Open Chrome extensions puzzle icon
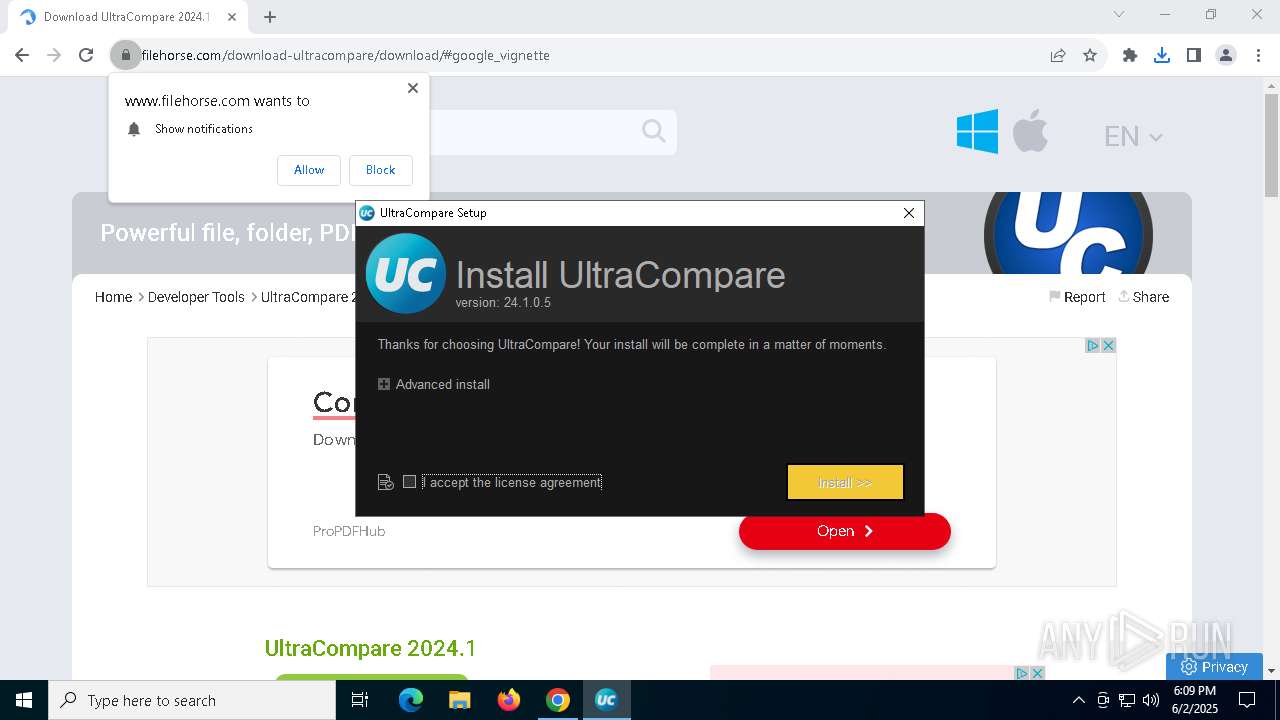 tap(1130, 55)
